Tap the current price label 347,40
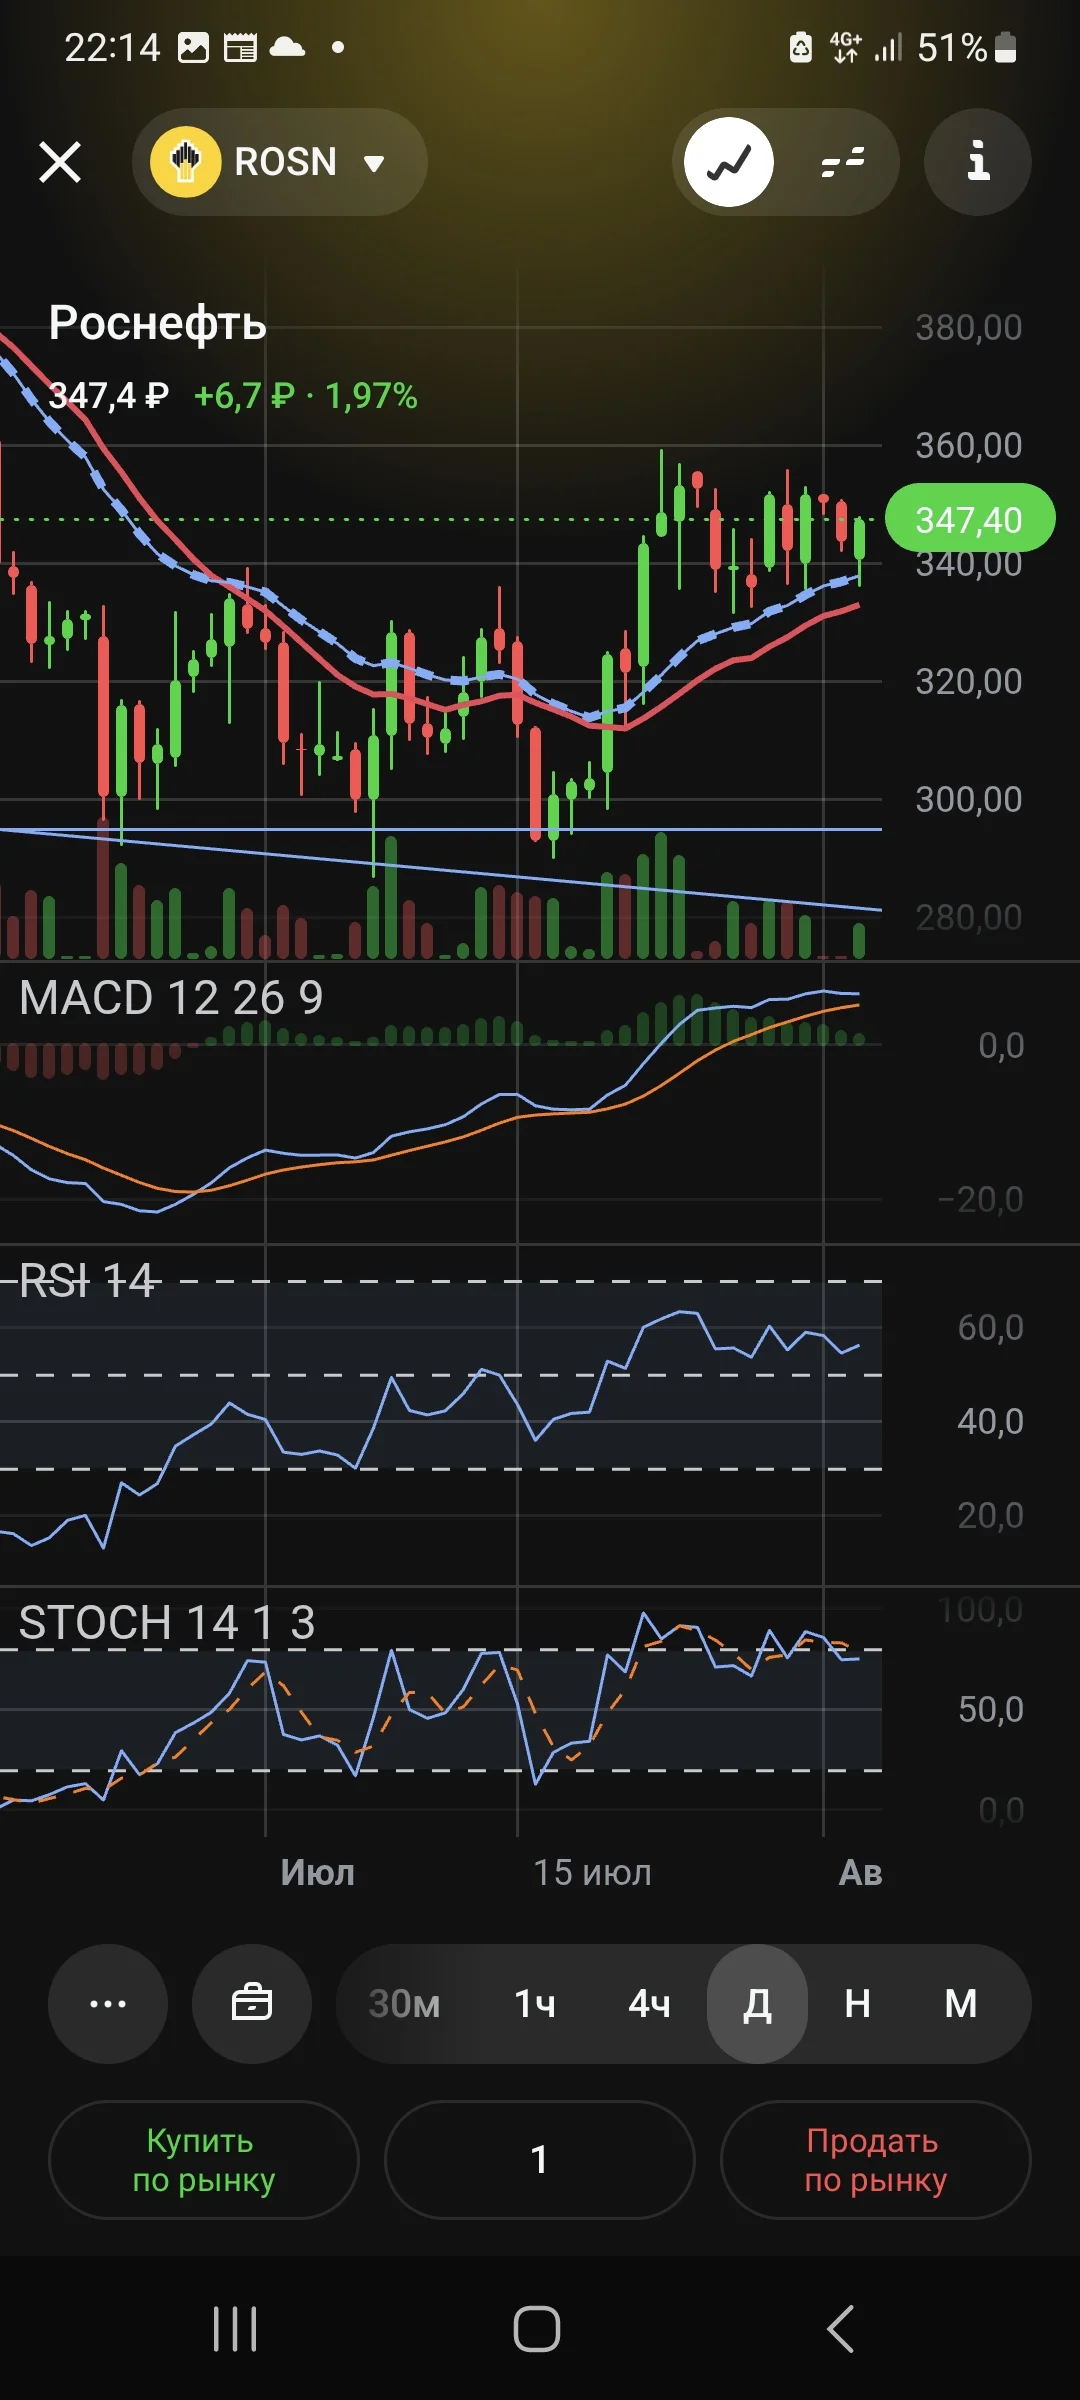1080x2400 pixels. point(970,519)
